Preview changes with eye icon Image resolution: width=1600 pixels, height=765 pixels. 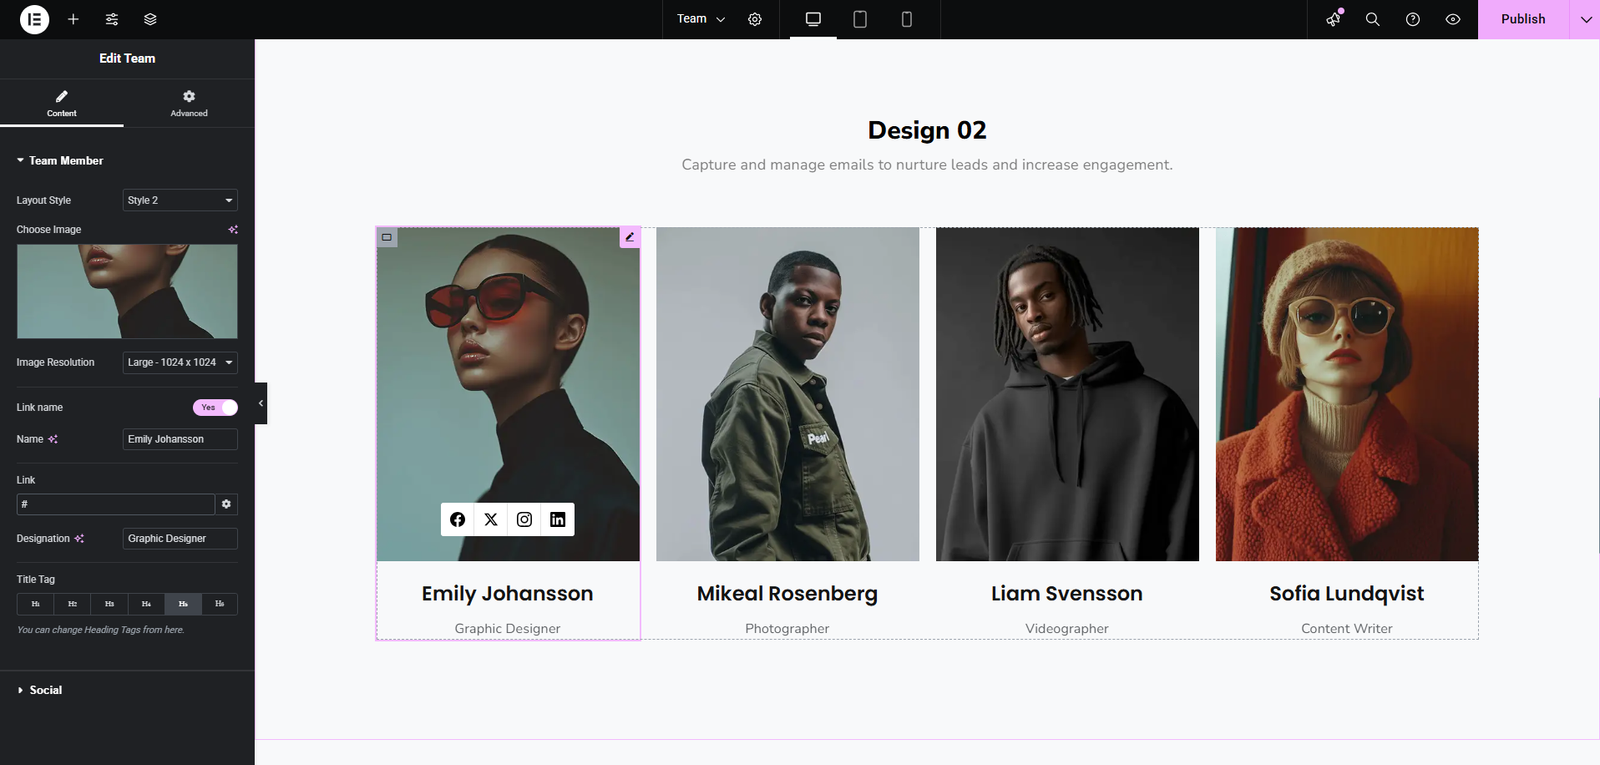click(x=1452, y=19)
